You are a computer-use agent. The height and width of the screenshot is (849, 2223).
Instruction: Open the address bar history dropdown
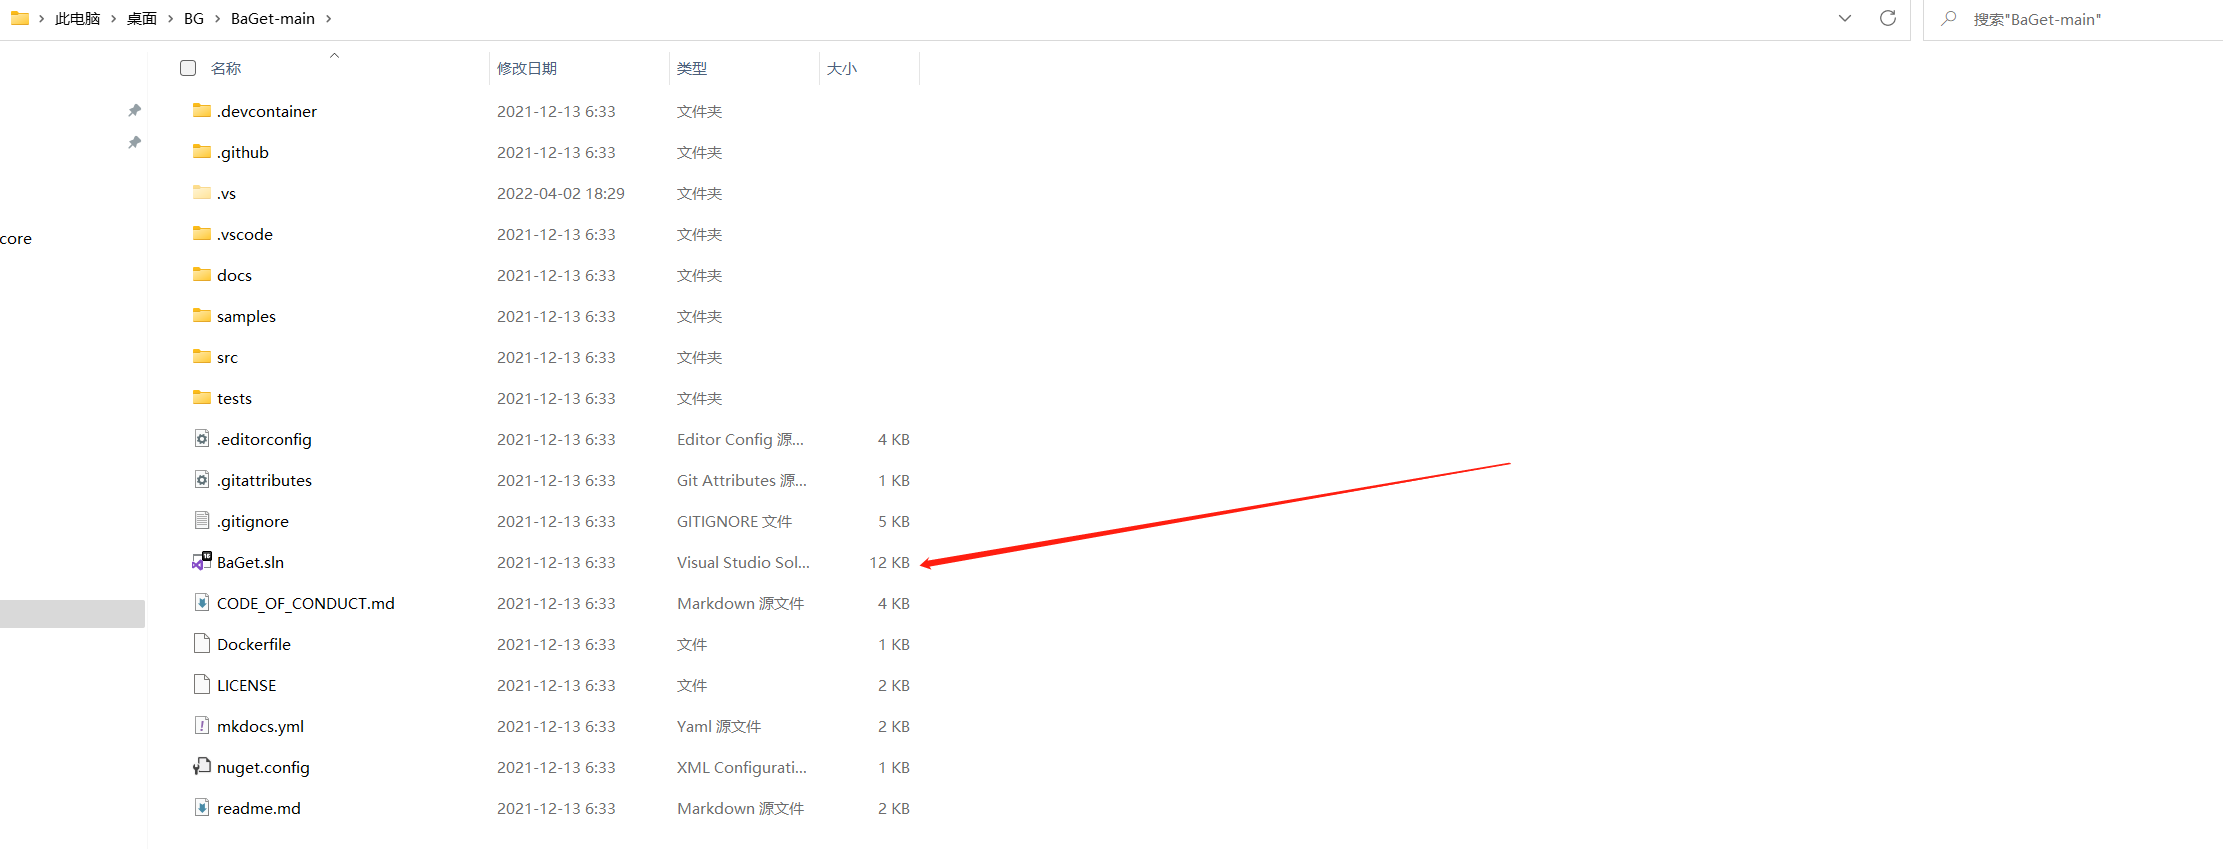1845,18
